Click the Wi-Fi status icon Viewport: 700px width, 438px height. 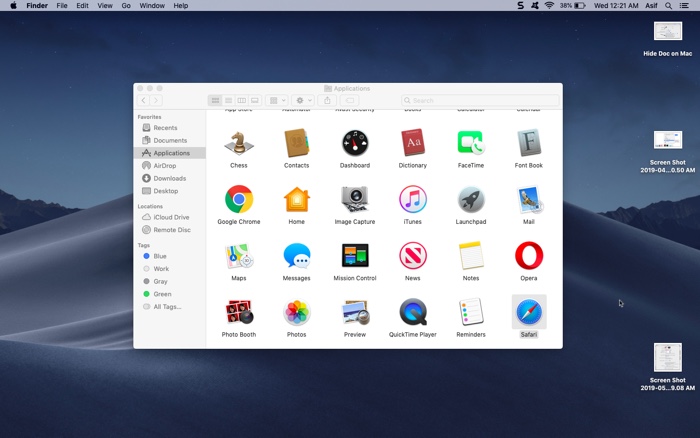(x=550, y=5)
